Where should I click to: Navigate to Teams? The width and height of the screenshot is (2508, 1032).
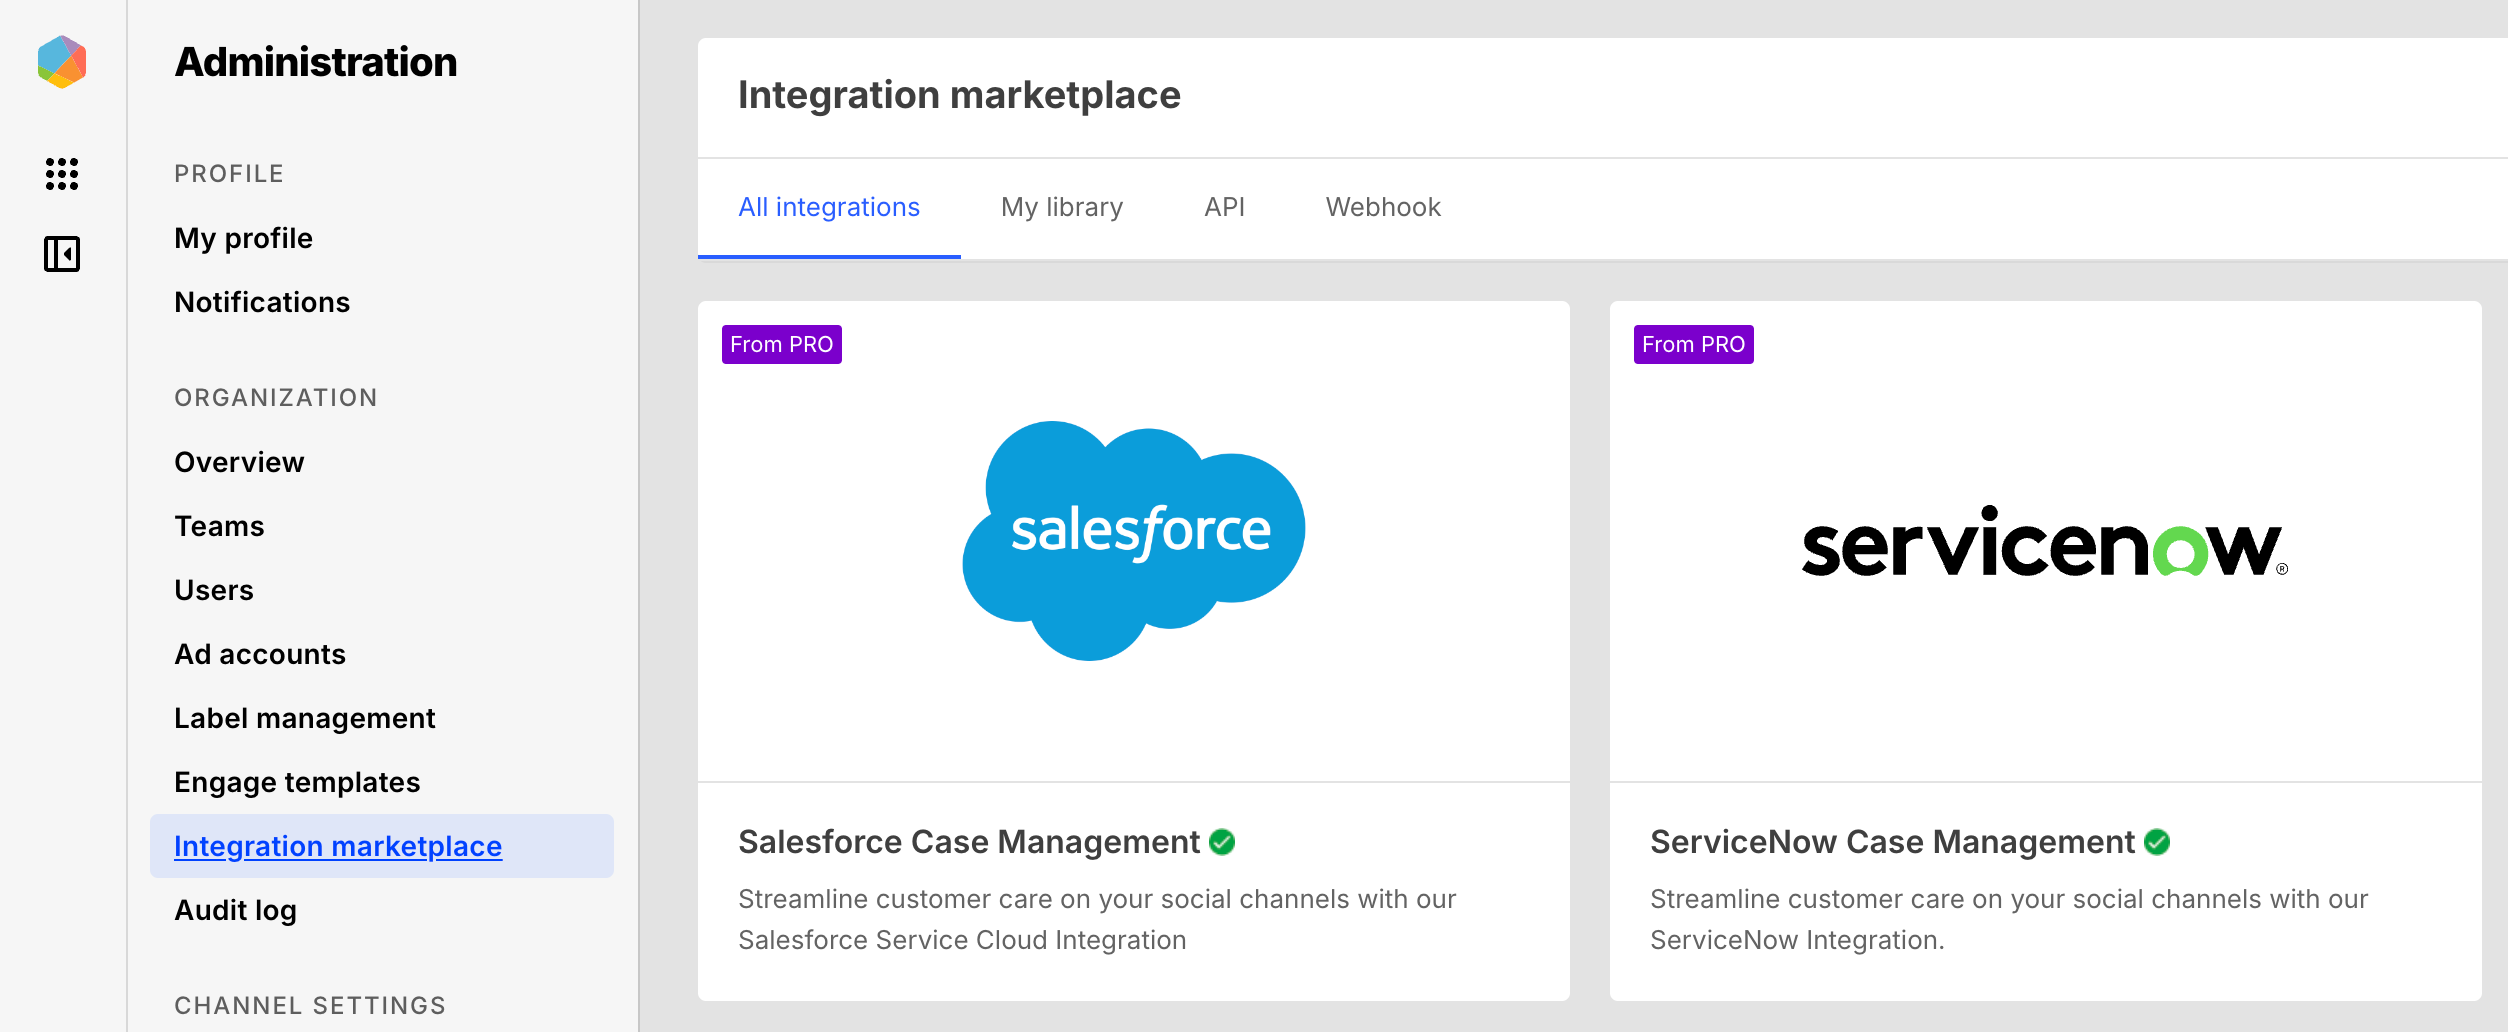(219, 526)
